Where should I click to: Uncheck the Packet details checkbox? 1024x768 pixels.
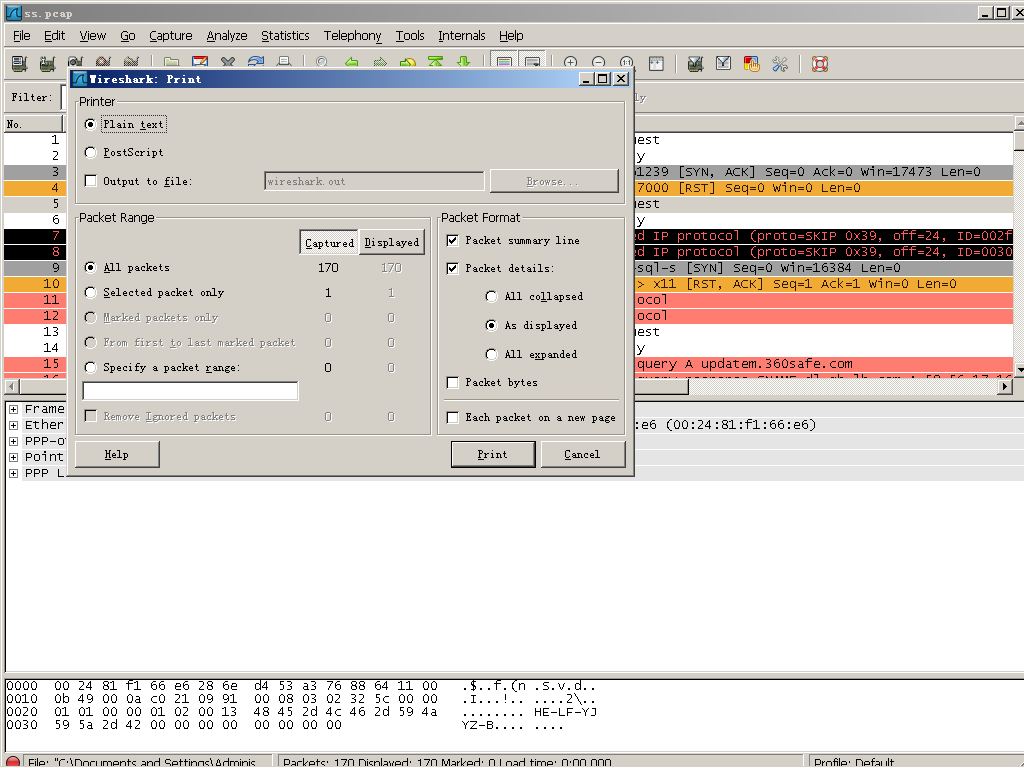[x=452, y=268]
